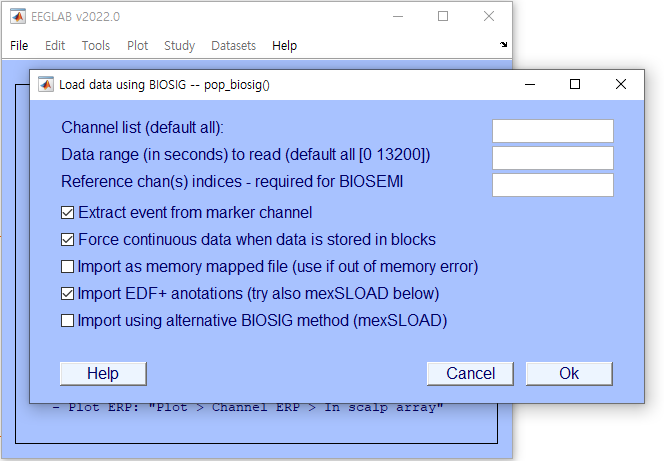Minimize the pop_biosig dialog
This screenshot has height=461, width=664.
pyautogui.click(x=530, y=84)
